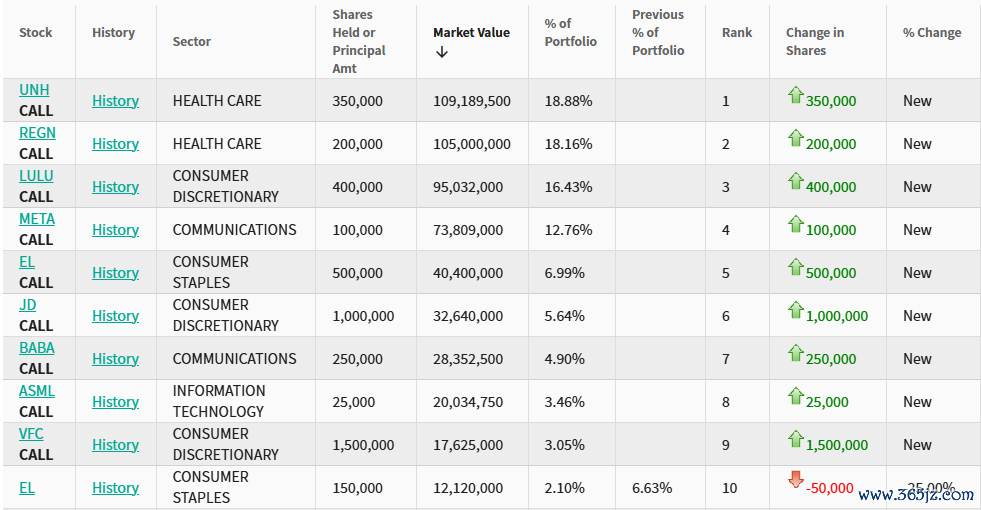Select market value 95,032,000

click(x=468, y=186)
